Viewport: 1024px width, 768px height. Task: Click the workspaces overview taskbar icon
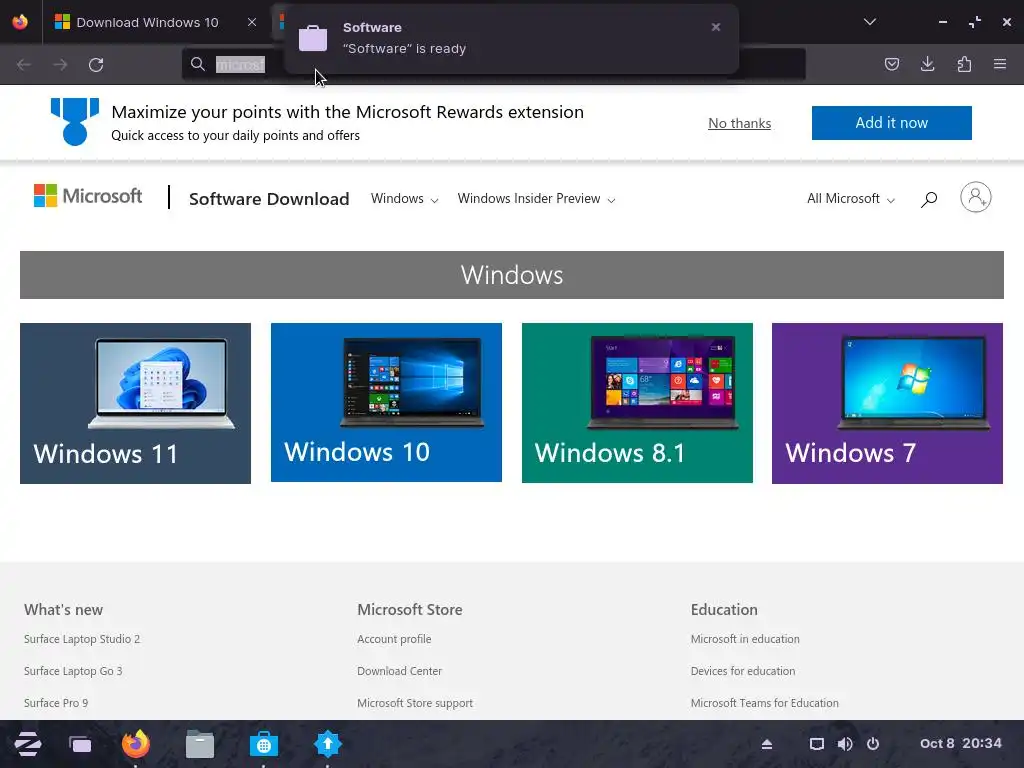pyautogui.click(x=80, y=744)
